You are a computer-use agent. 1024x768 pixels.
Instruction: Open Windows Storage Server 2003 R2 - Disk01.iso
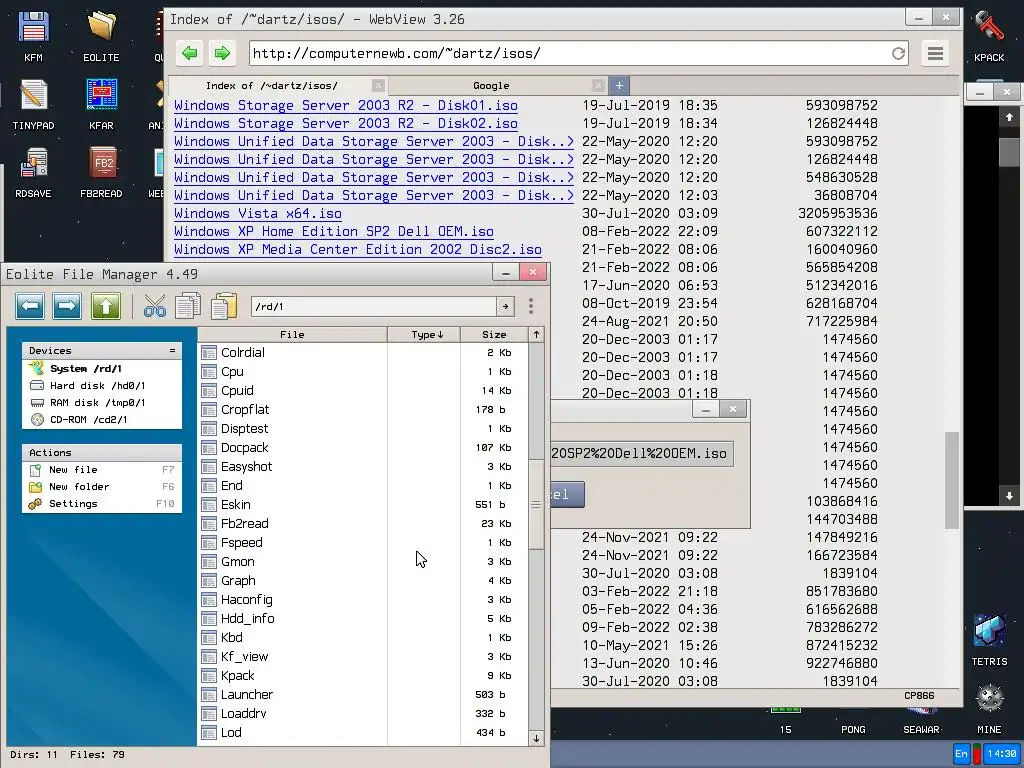[x=345, y=105]
